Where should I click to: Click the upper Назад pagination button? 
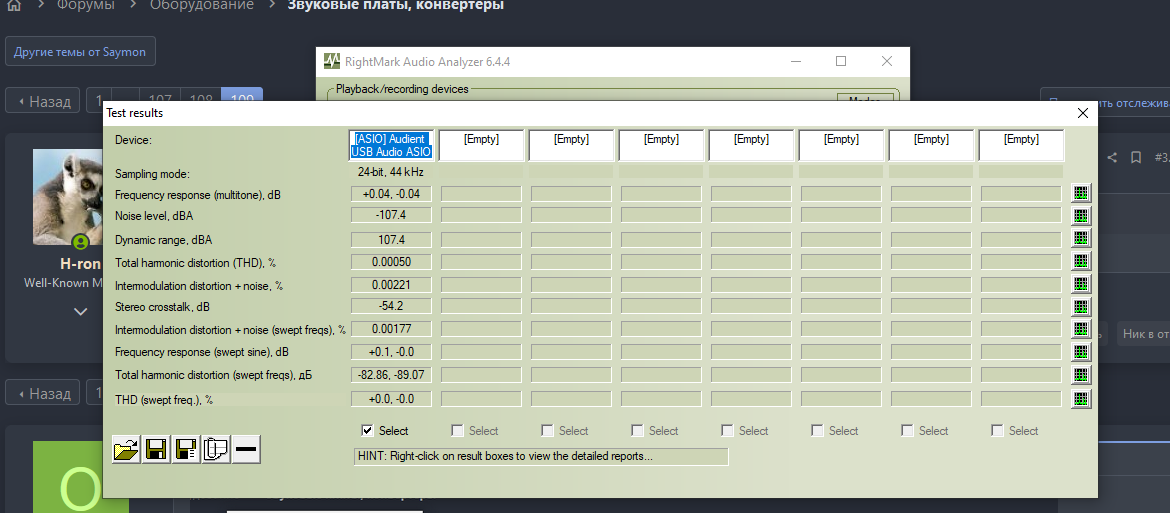(x=43, y=101)
